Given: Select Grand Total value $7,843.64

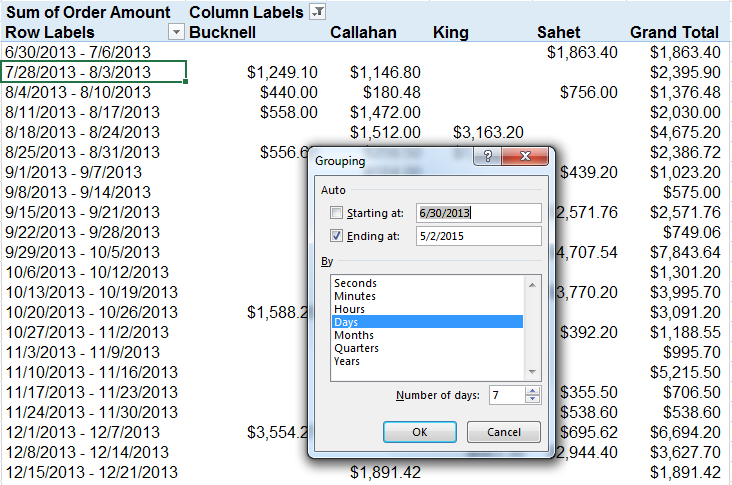Looking at the screenshot, I should (x=685, y=253).
